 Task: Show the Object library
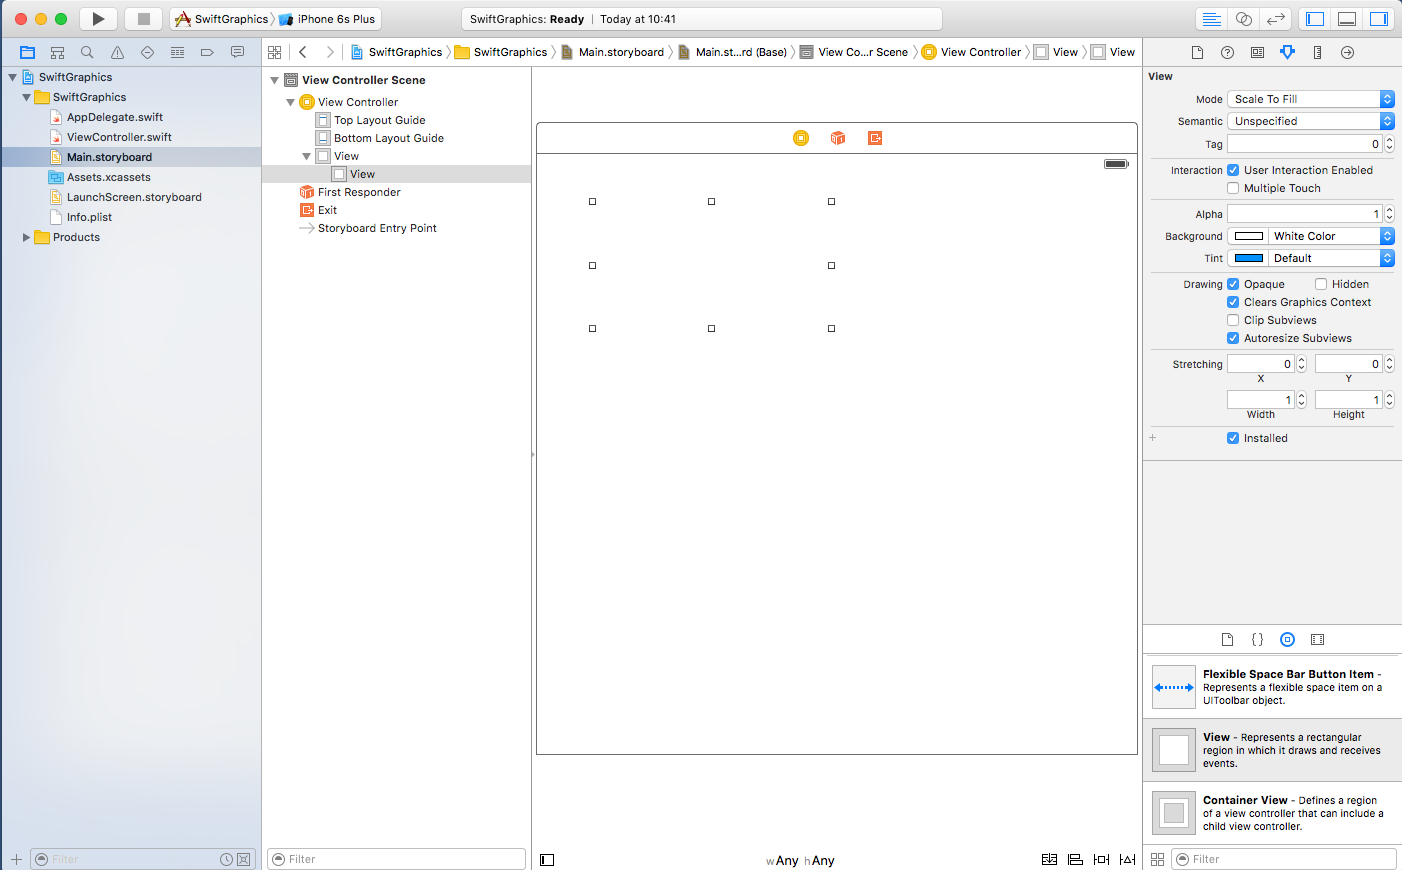click(x=1287, y=639)
